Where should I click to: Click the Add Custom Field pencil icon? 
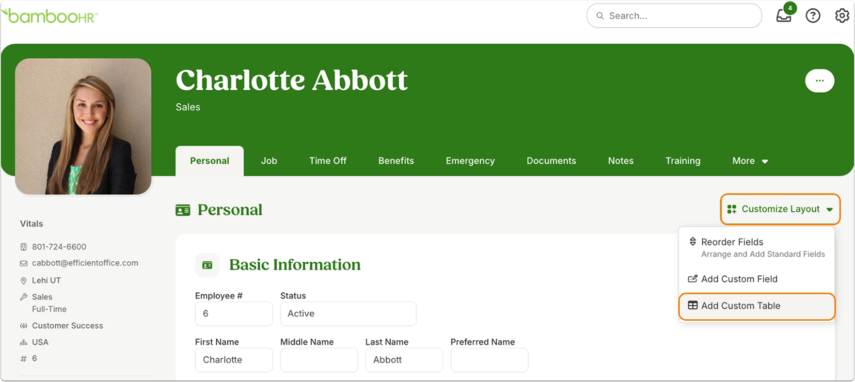(693, 278)
